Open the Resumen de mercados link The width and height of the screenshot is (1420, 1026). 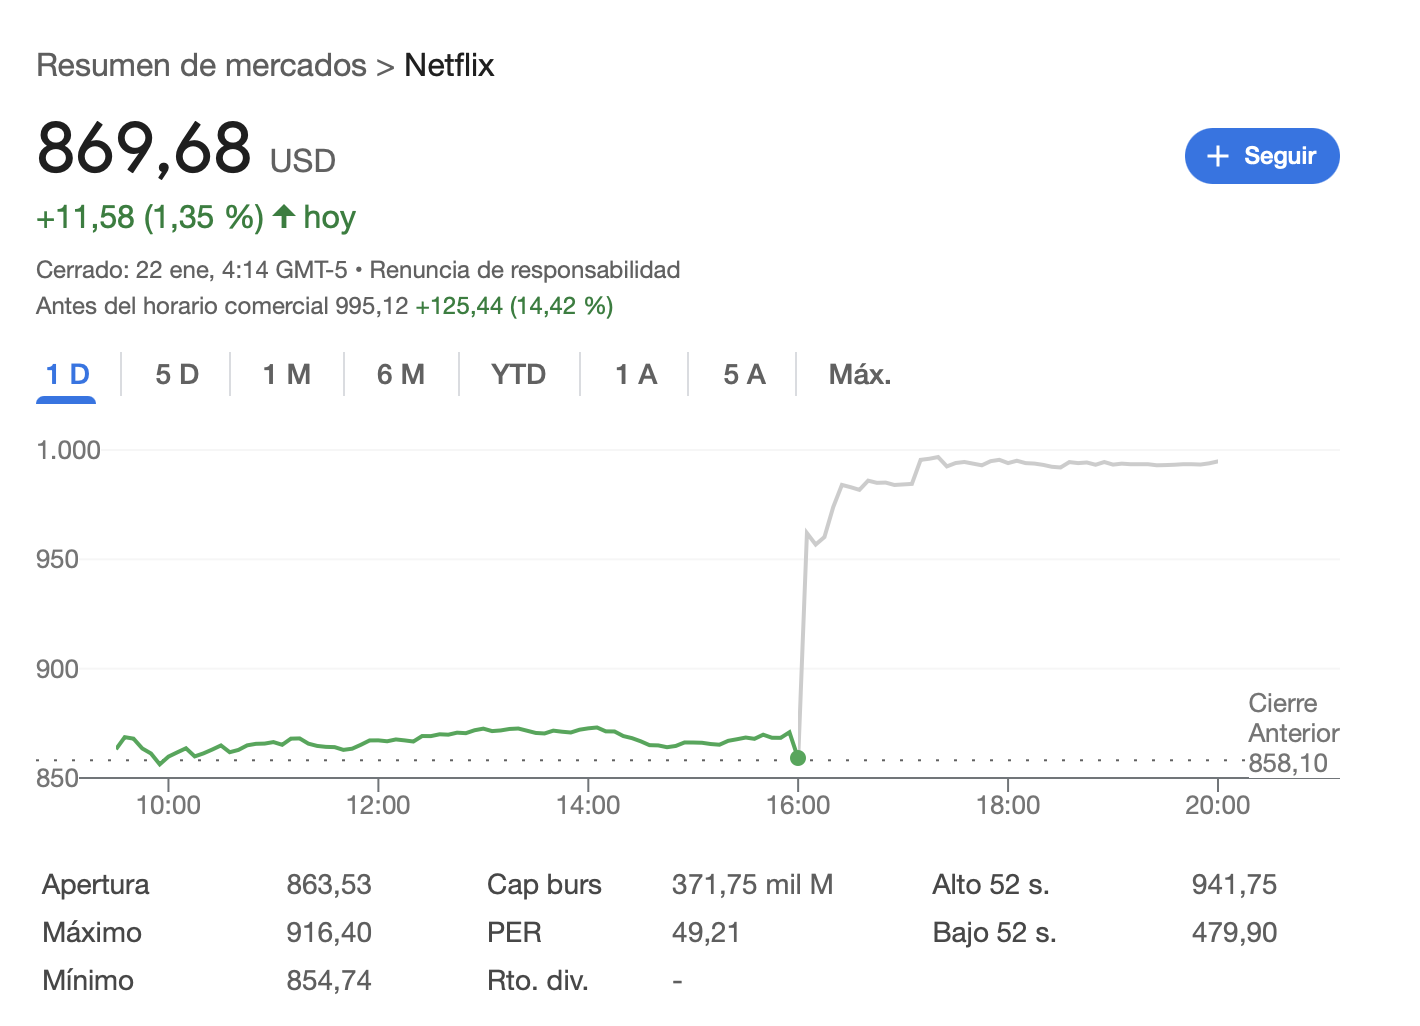[x=201, y=65]
